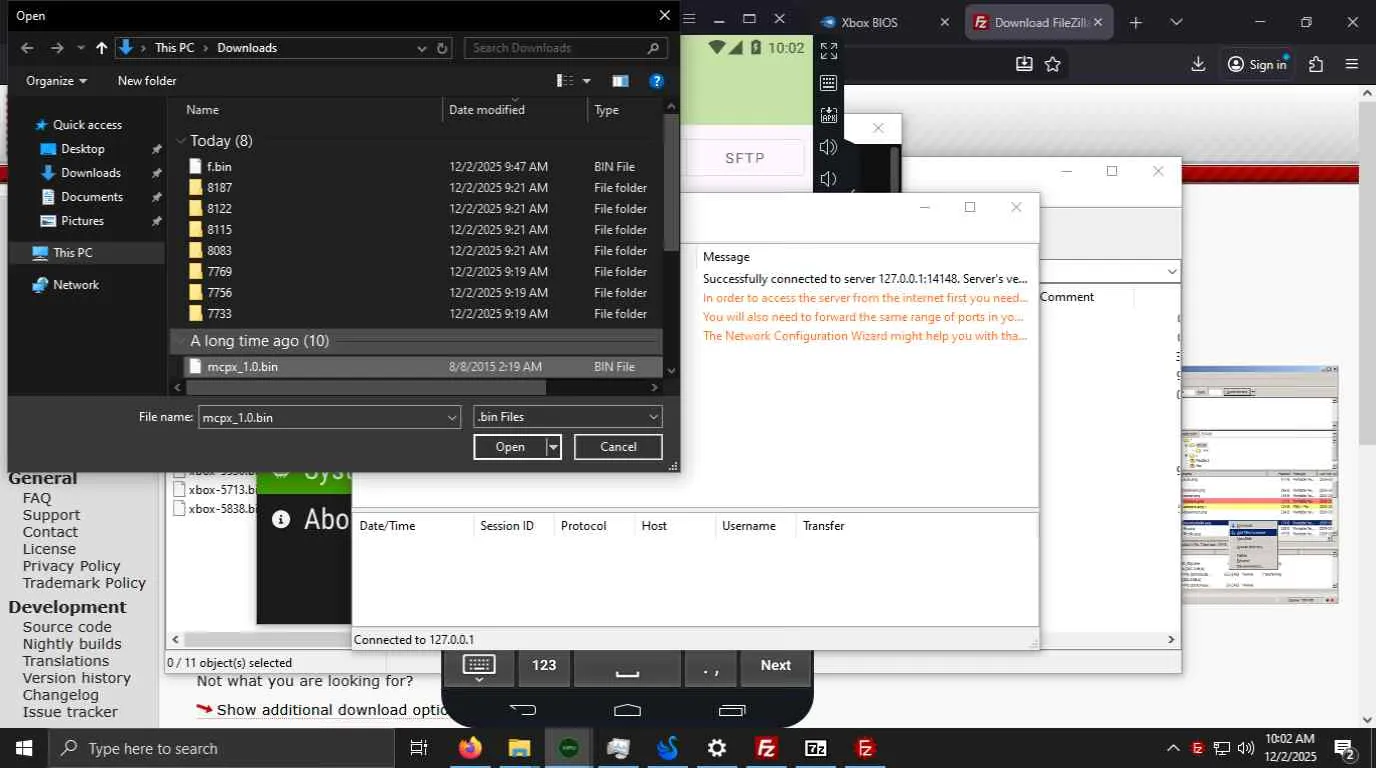Launch Firefox from the taskbar
Screen dimensions: 1376x768
coord(469,748)
